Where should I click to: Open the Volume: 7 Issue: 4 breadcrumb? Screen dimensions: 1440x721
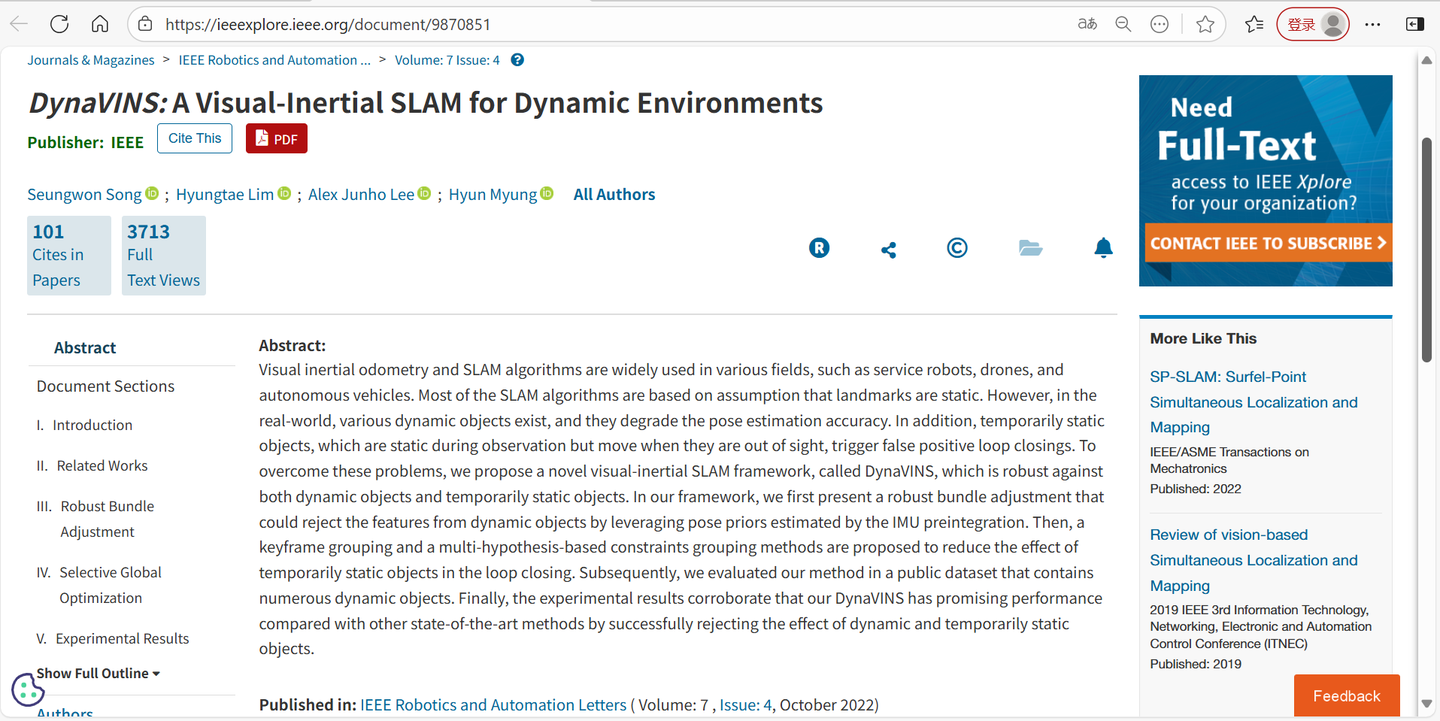447,60
